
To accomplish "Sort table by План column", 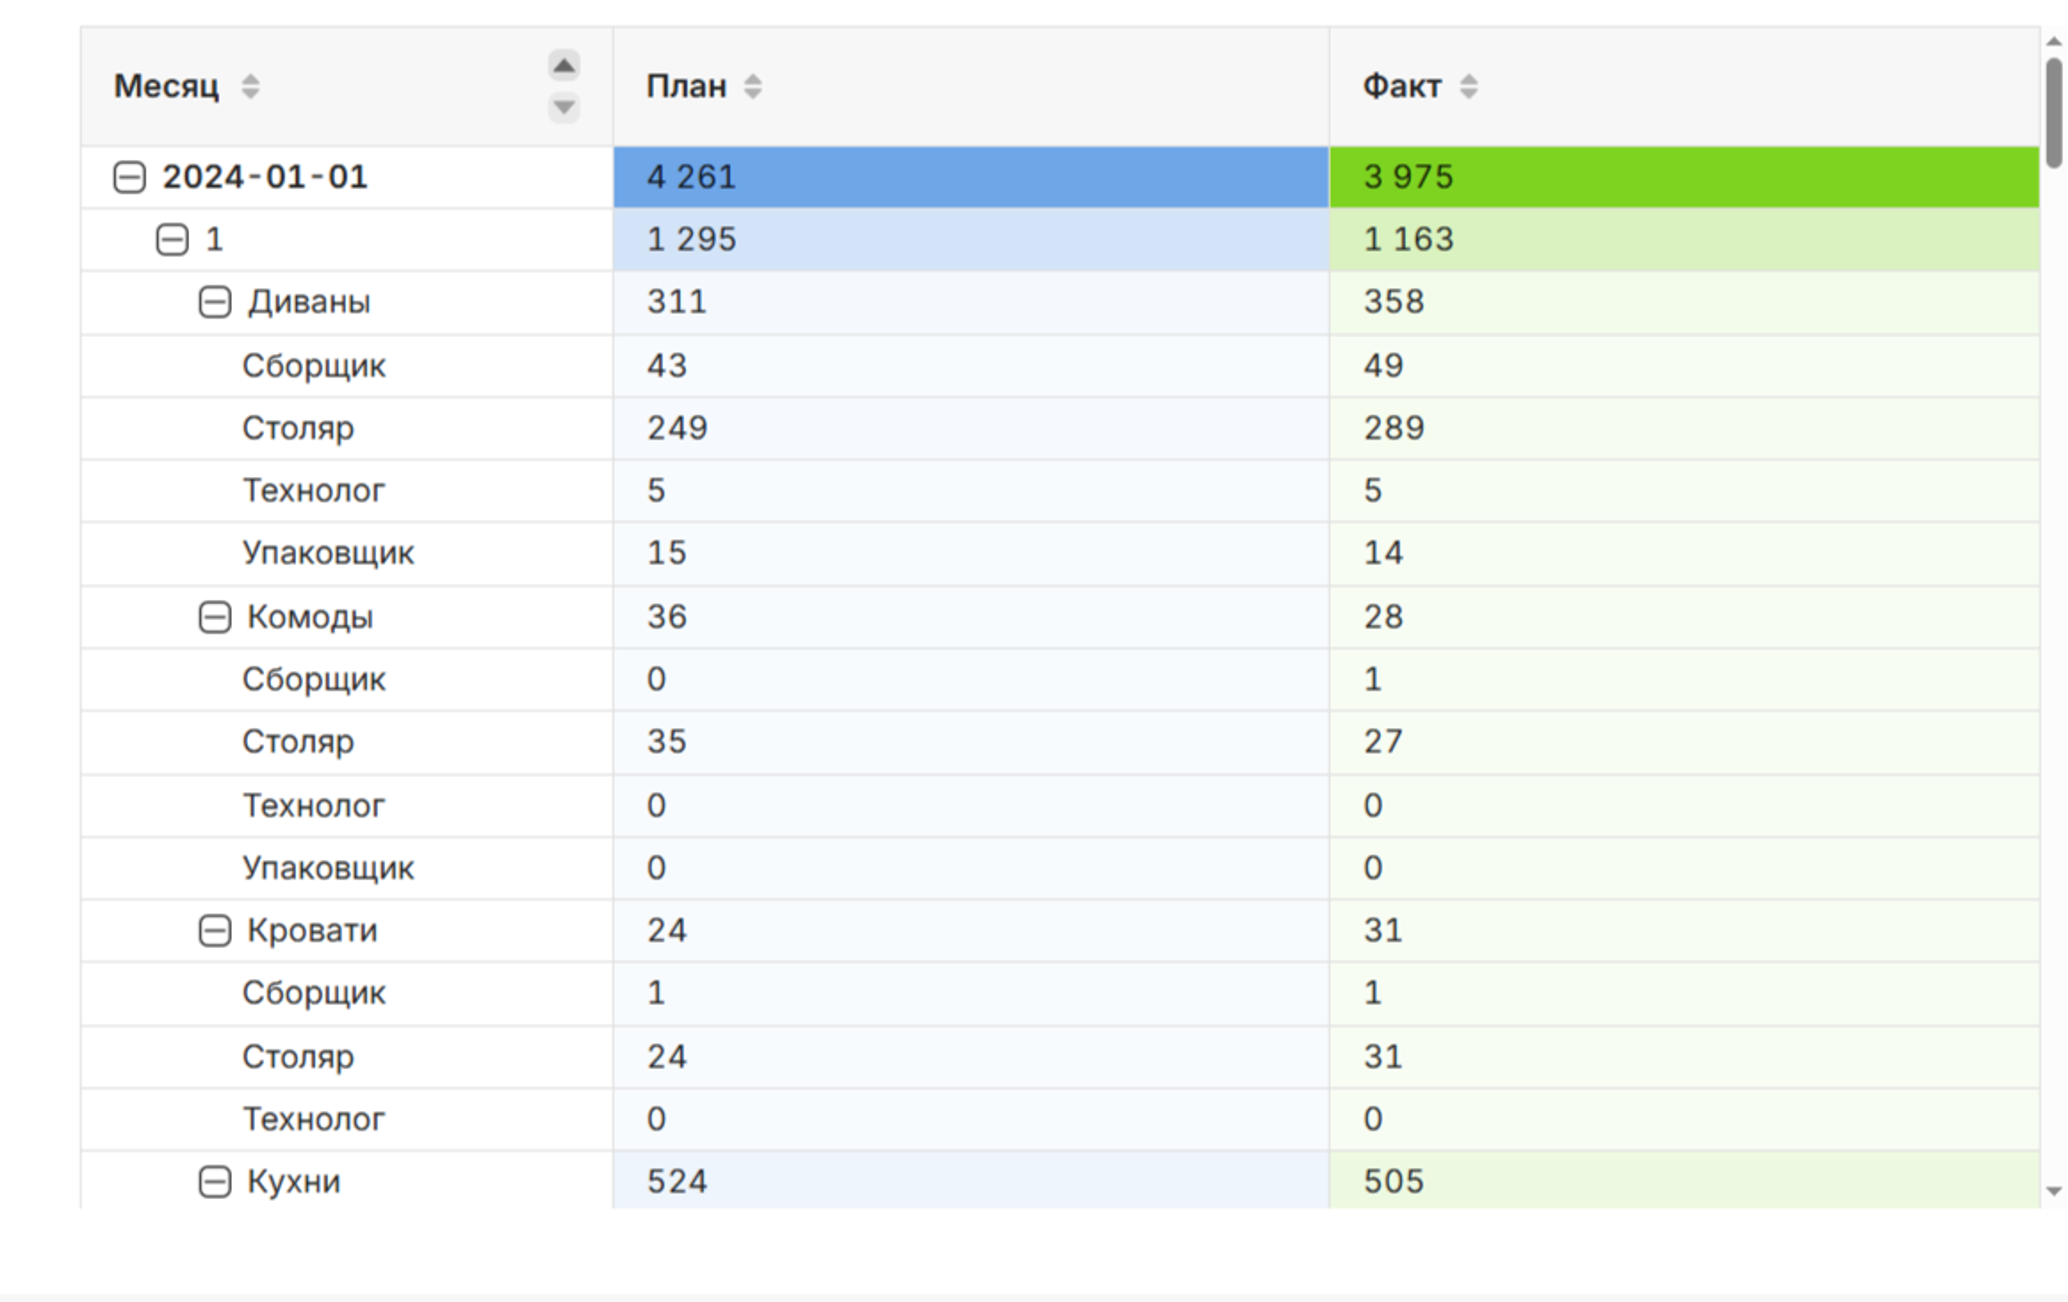I will click(x=753, y=87).
